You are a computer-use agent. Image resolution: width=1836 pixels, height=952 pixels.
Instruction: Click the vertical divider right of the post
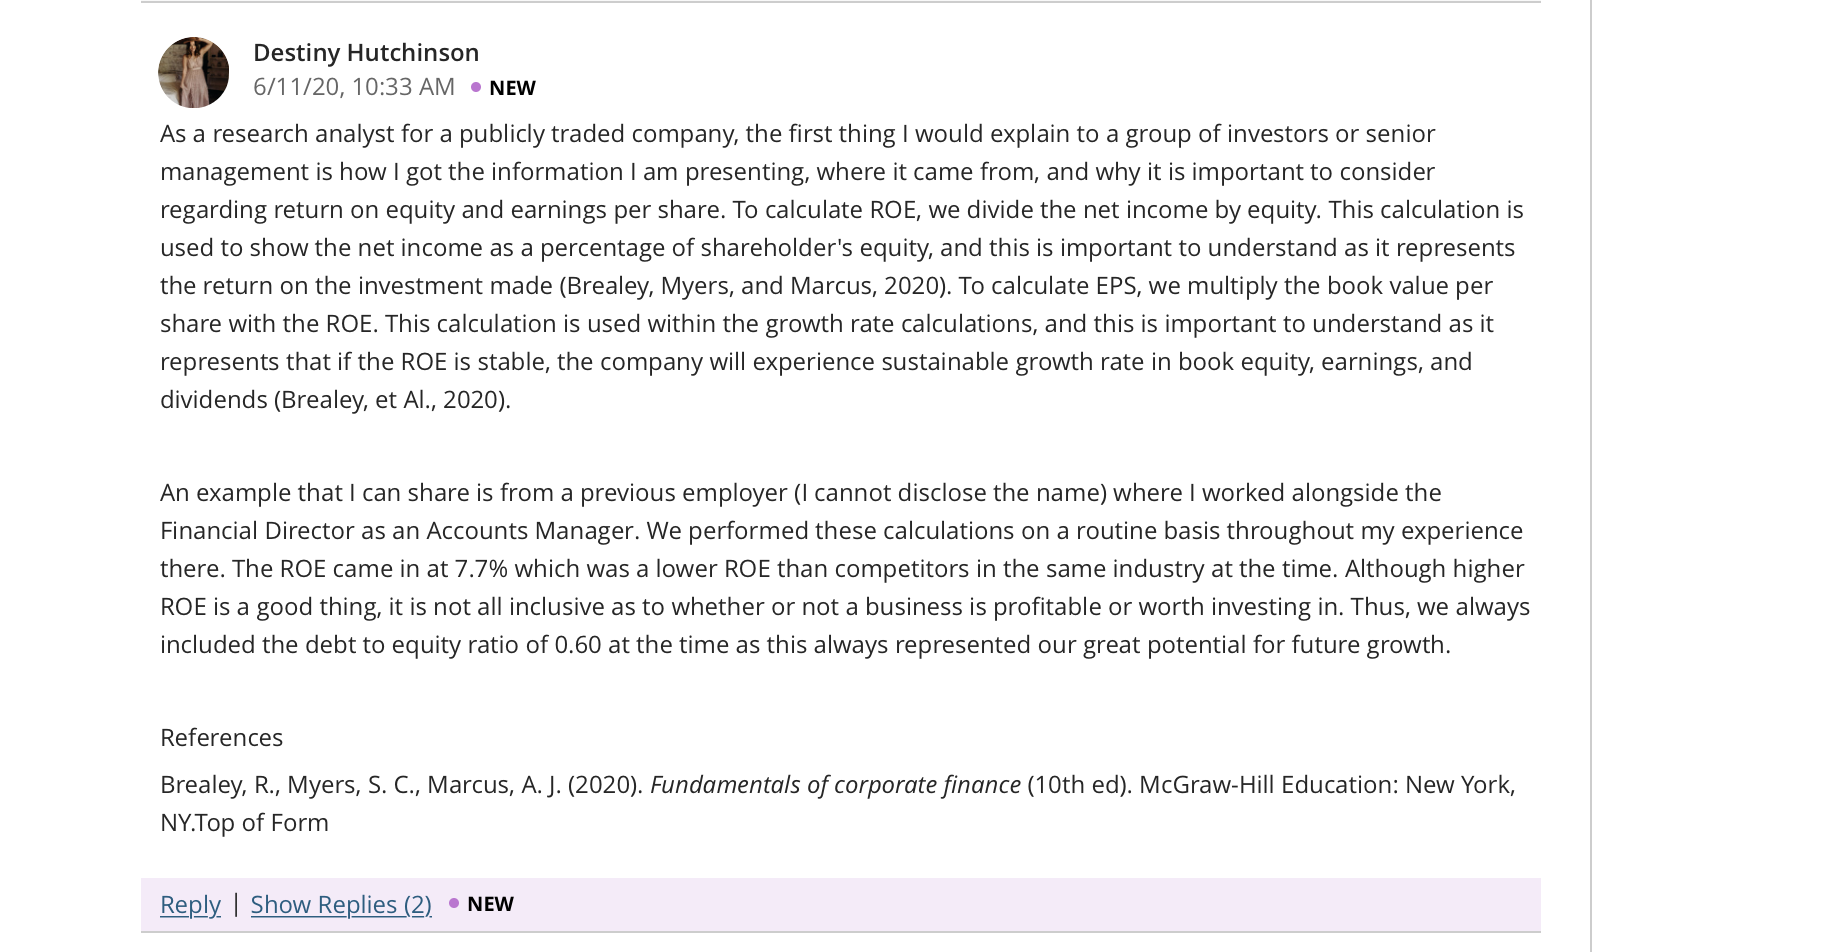[1591, 476]
